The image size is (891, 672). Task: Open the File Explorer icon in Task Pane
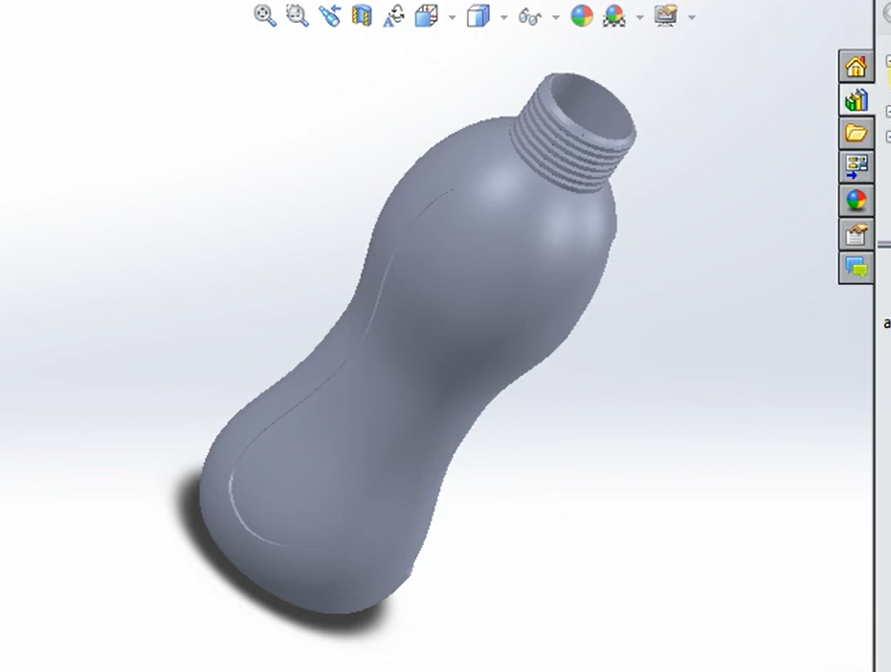[855, 133]
